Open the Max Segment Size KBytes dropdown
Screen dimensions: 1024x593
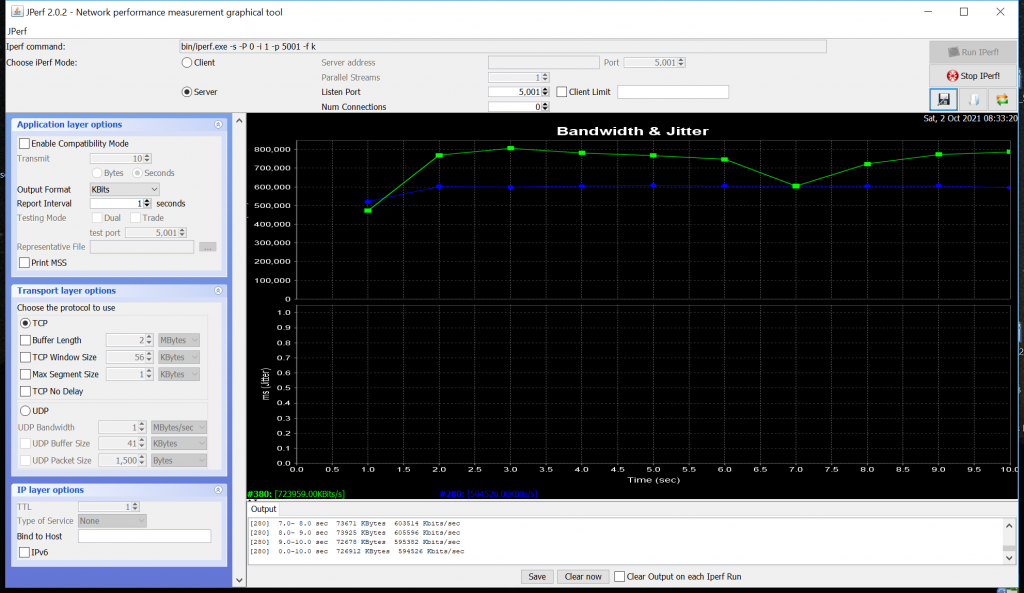click(178, 374)
